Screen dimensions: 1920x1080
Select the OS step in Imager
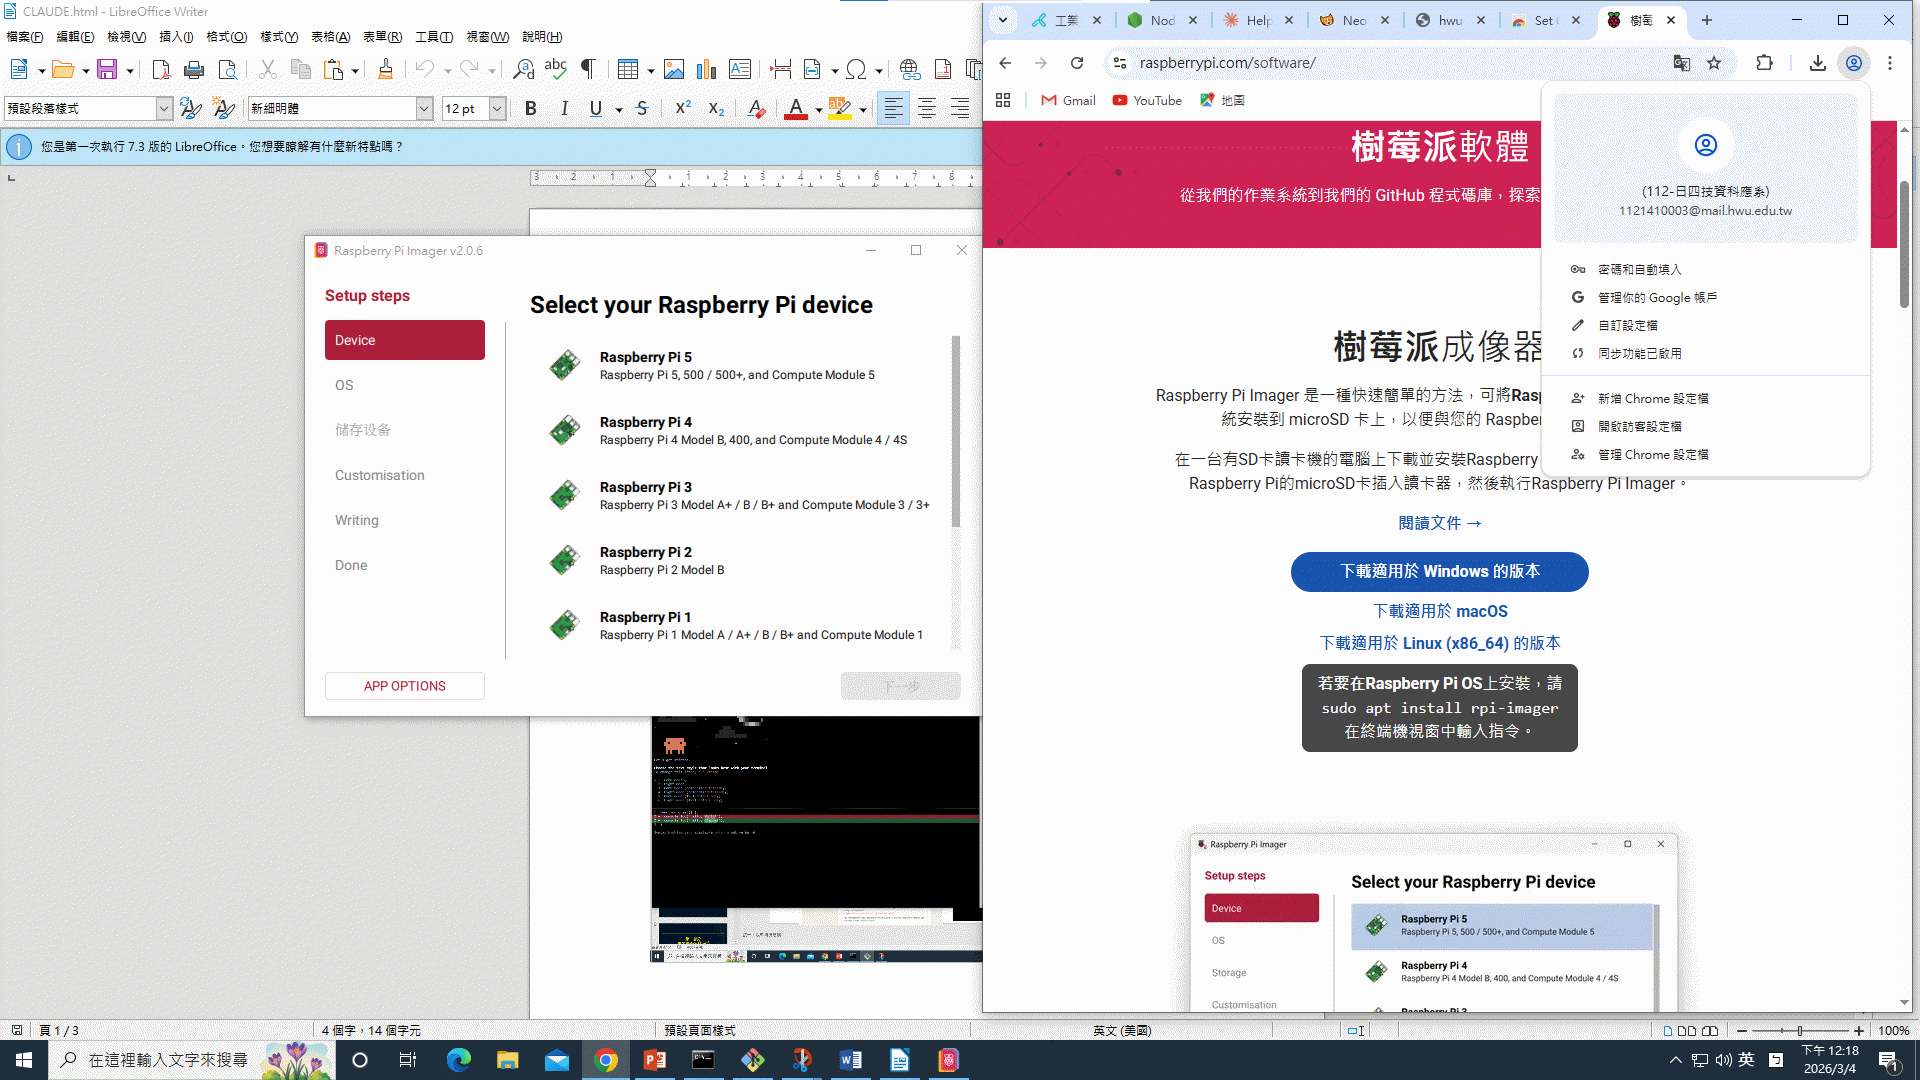[344, 385]
